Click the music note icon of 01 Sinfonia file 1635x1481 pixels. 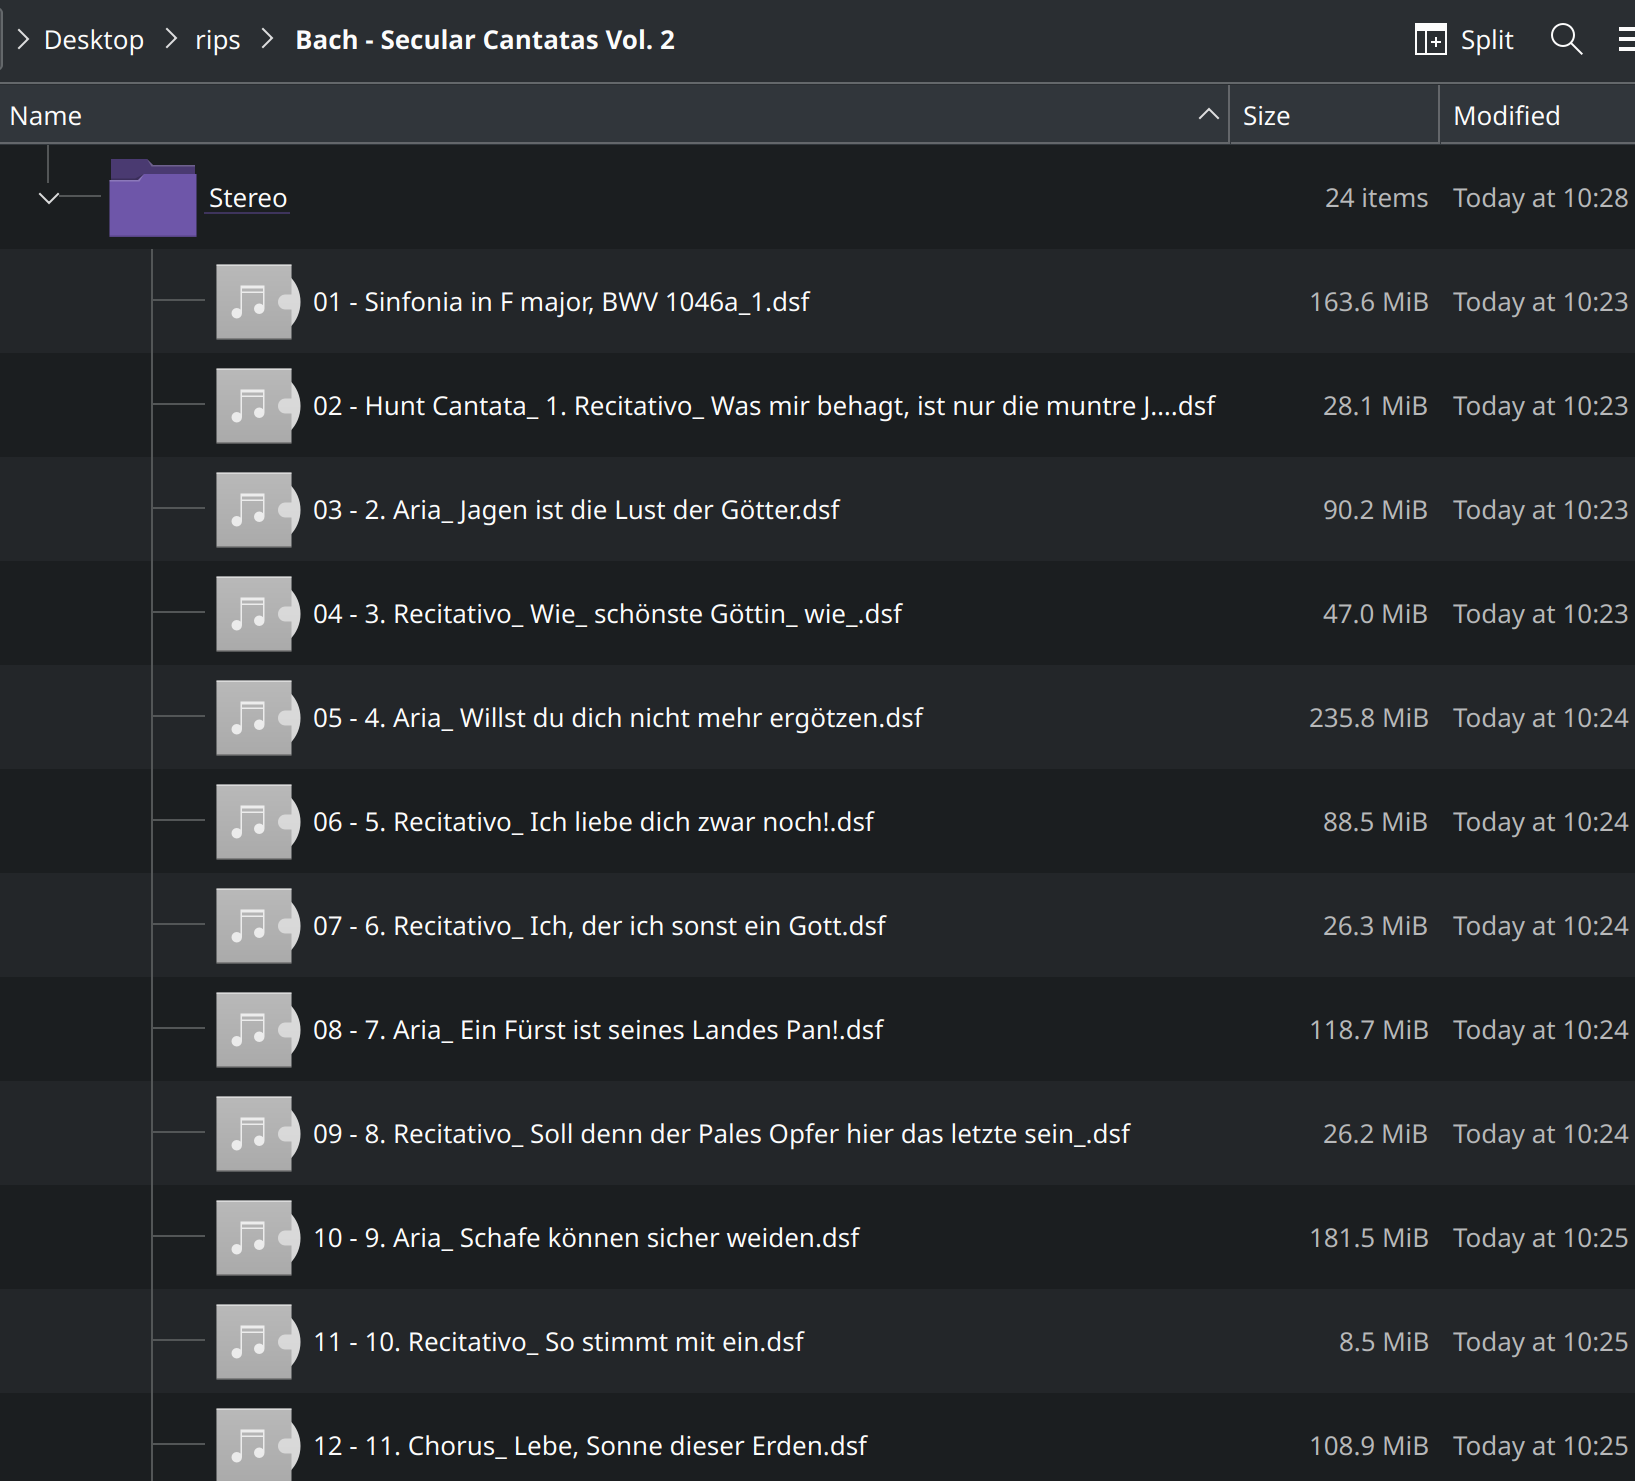(255, 301)
